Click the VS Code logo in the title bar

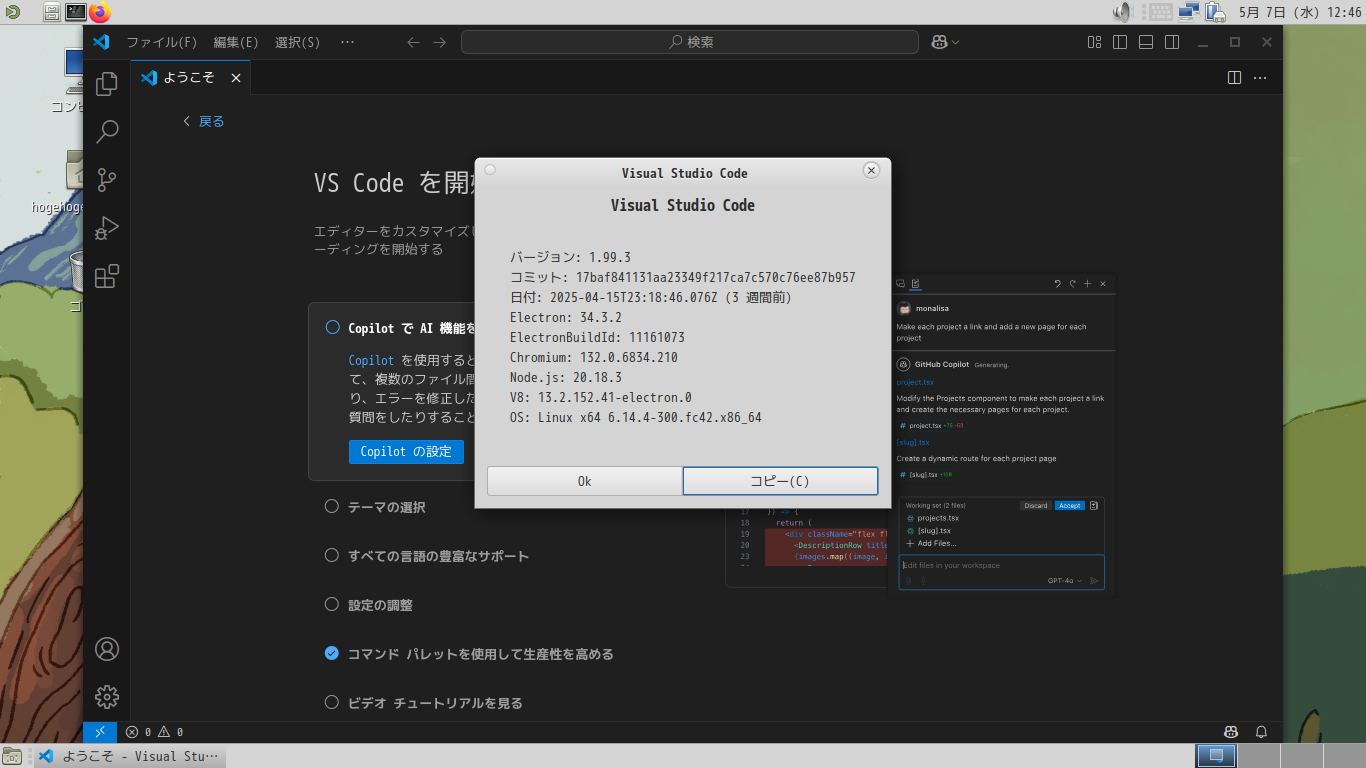point(100,42)
